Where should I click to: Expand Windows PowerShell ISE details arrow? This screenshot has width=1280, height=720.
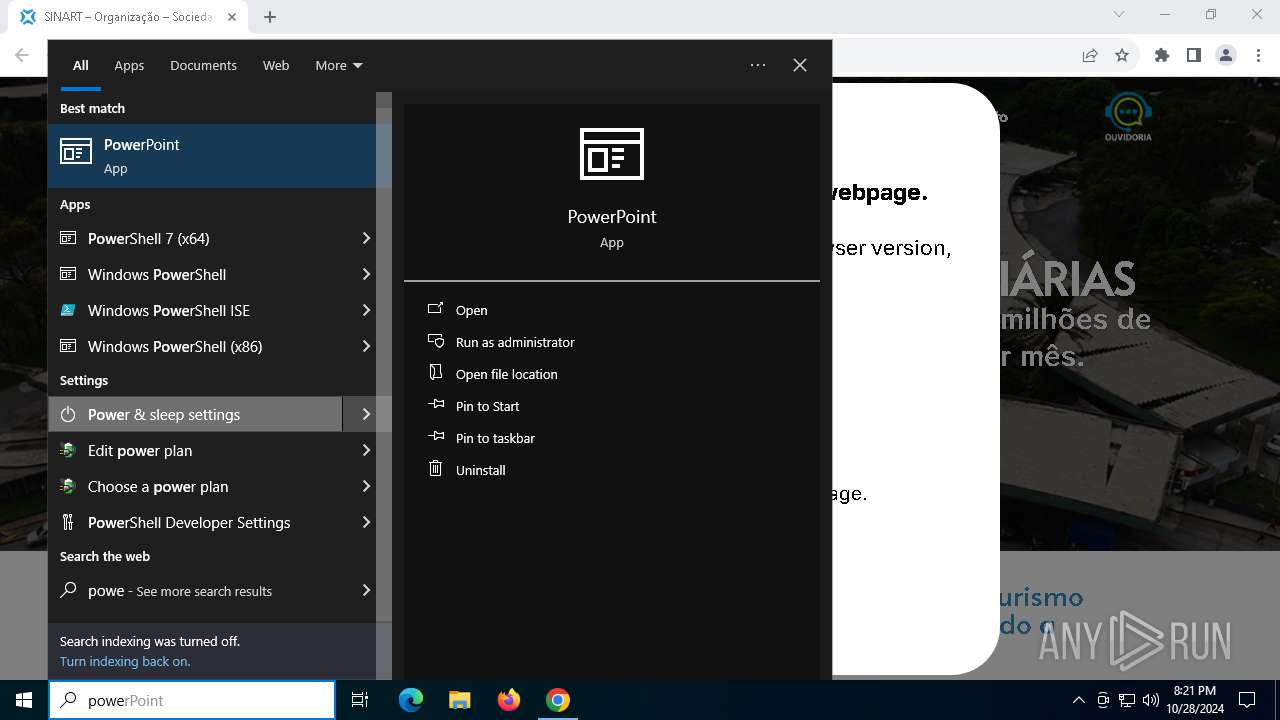366,310
